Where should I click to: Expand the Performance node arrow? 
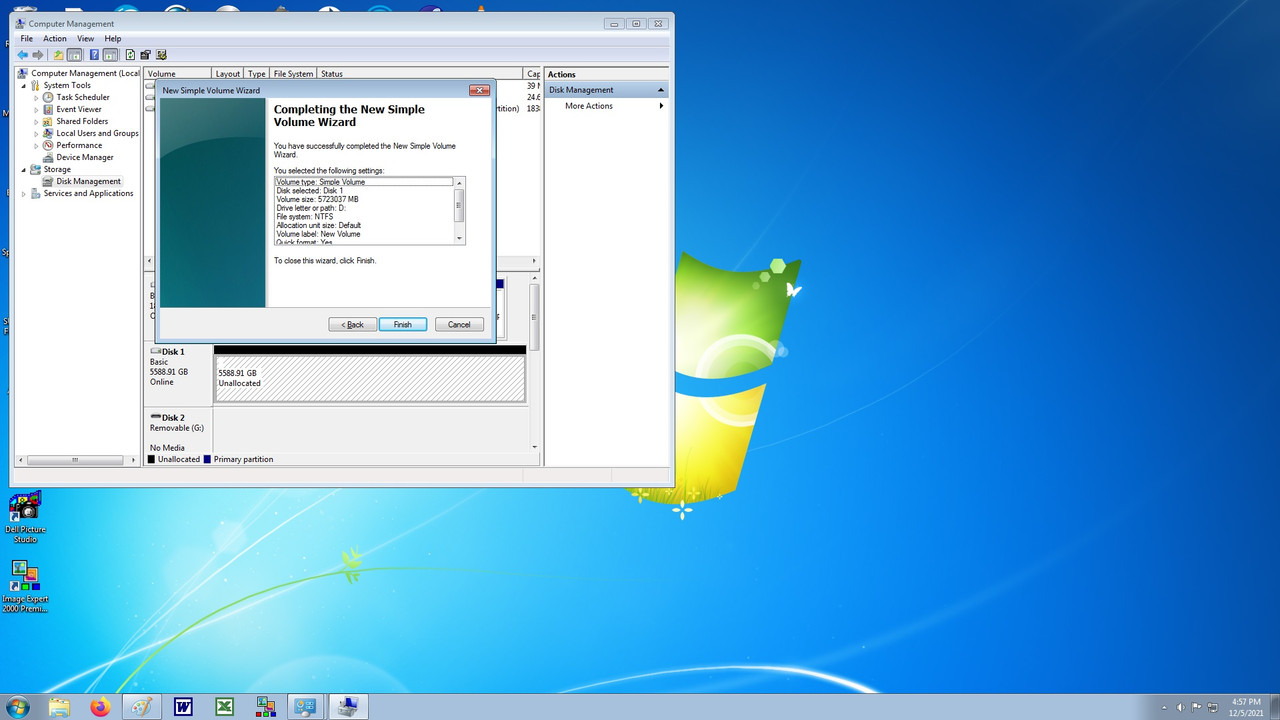tap(37, 145)
